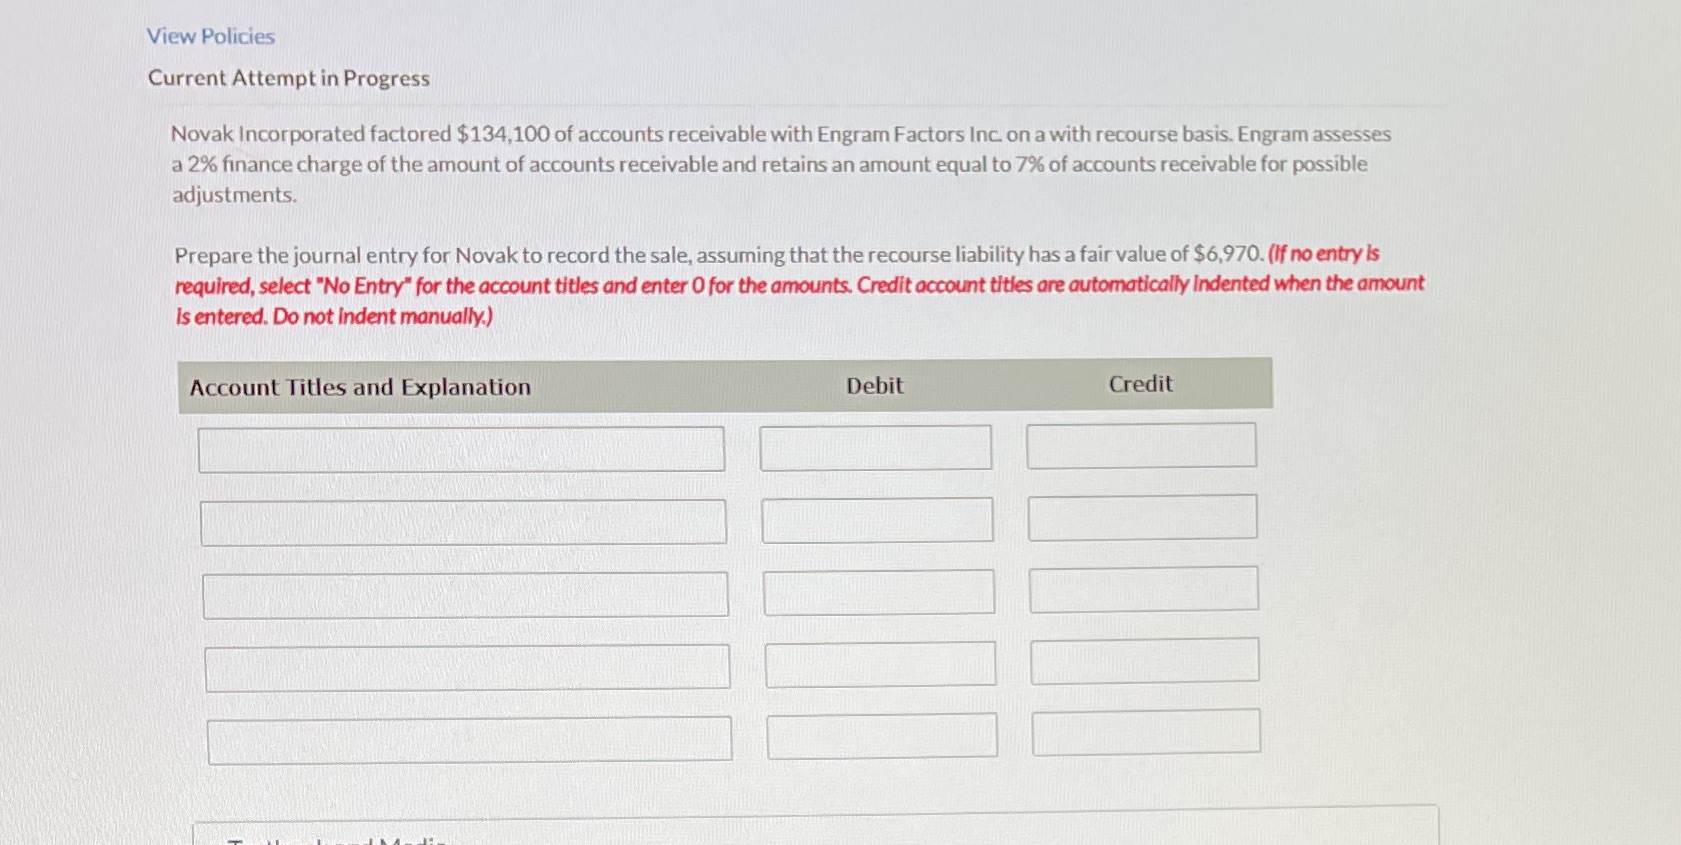
Task: Click the third row Credit amount box
Action: 1144,589
